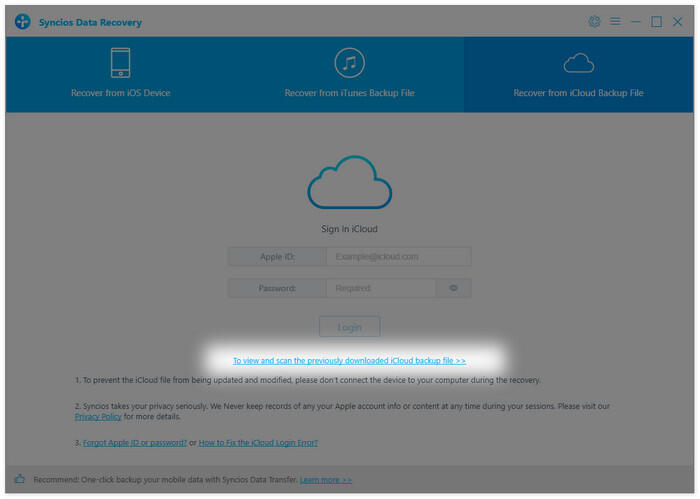Click the cloud icon in iCloud tab
Screen dimensions: 700x499
coord(578,64)
